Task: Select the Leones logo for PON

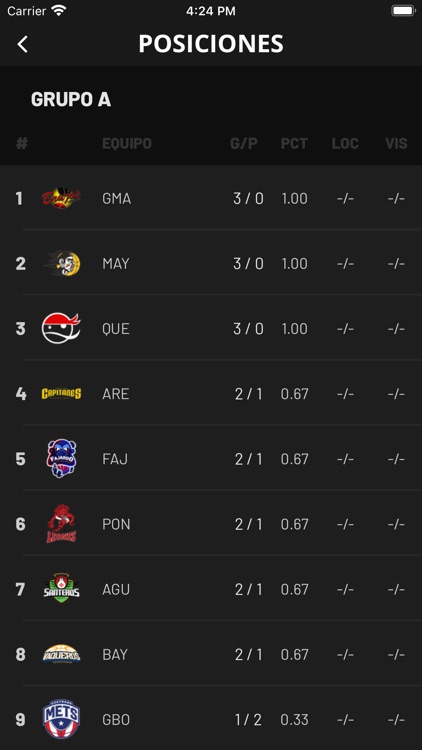Action: (x=61, y=524)
